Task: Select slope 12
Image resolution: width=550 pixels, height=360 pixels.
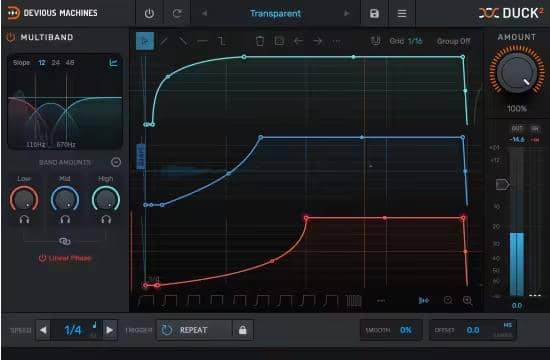Action: [42, 62]
